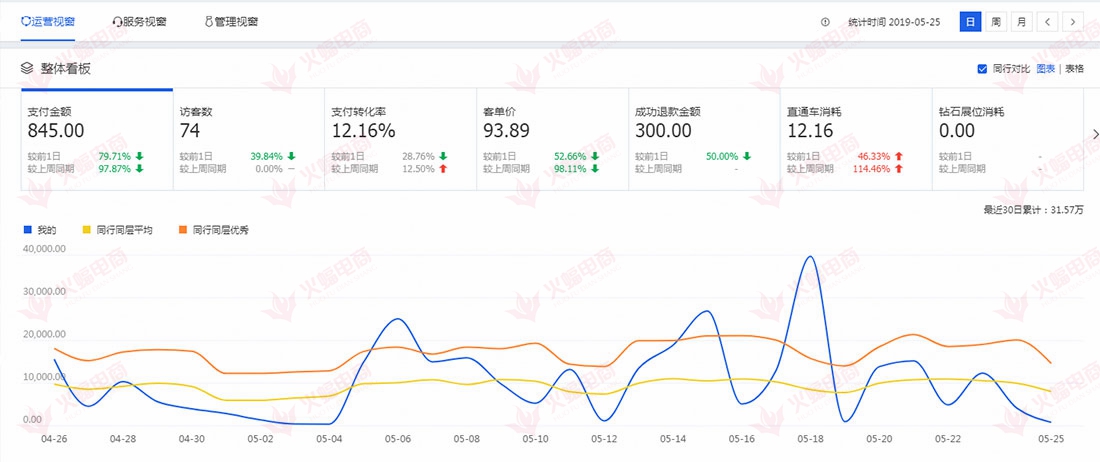Click the info icon beside 统计时间

[825, 21]
